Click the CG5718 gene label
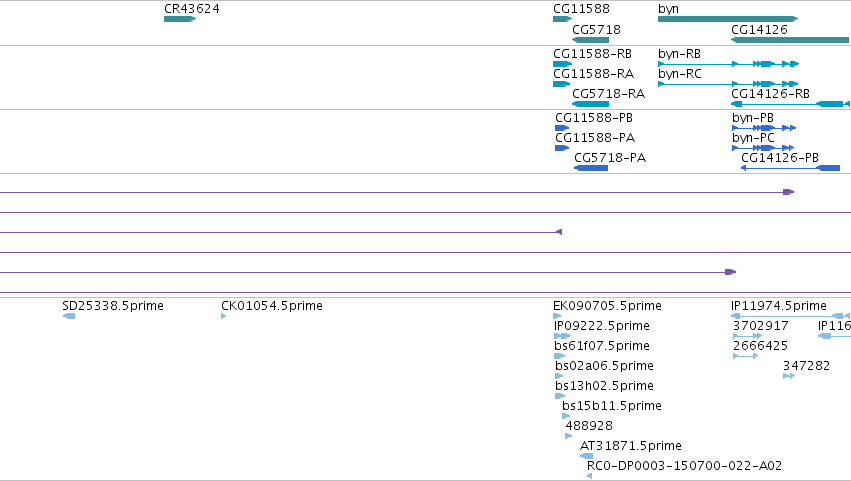The height and width of the screenshot is (481, 851). 596,30
